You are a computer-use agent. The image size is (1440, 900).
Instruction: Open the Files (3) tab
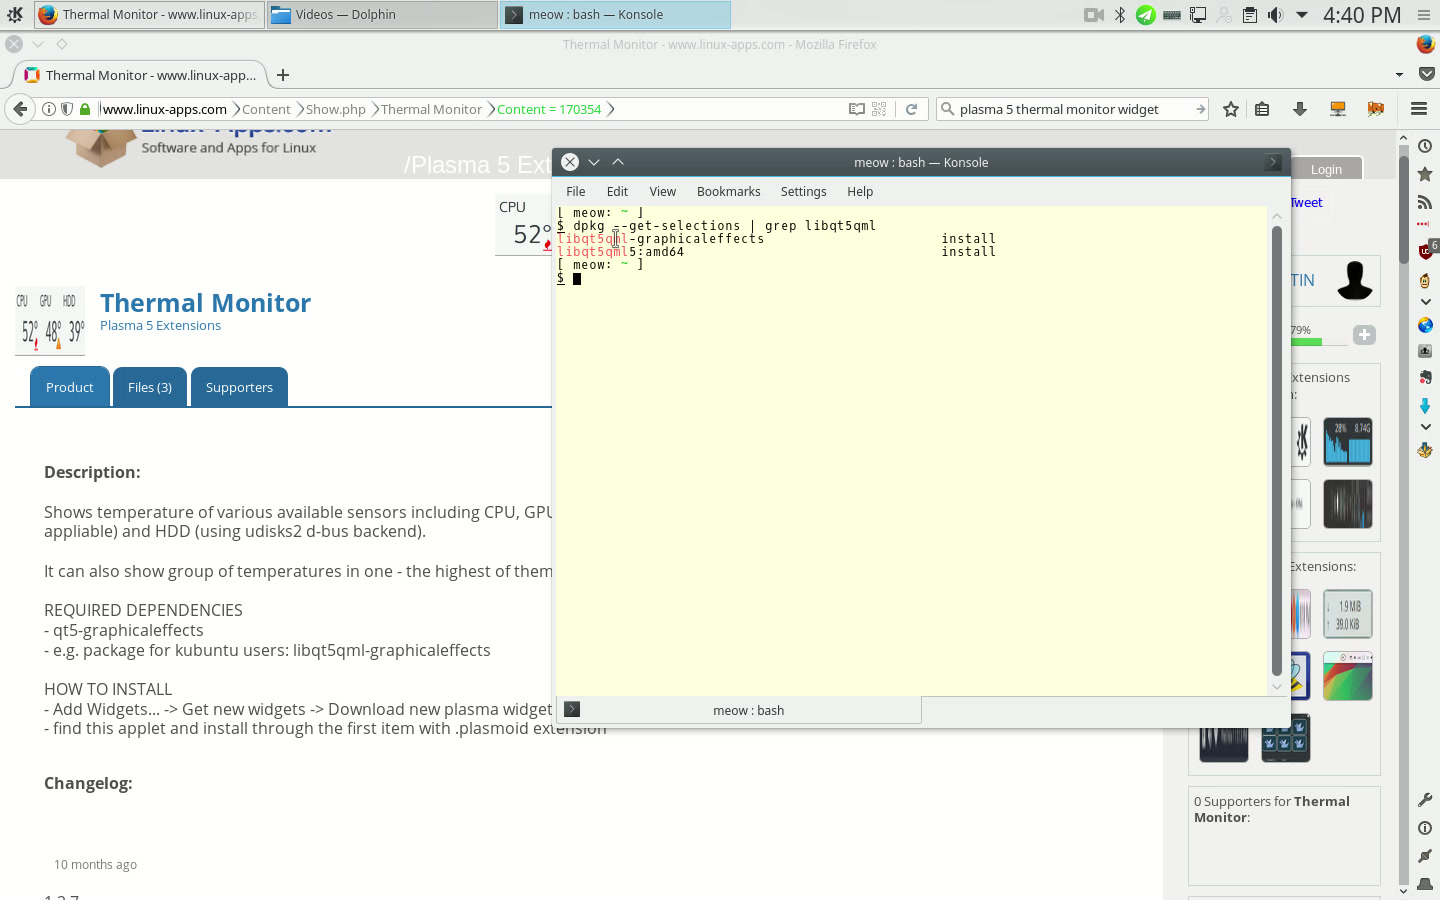point(150,387)
